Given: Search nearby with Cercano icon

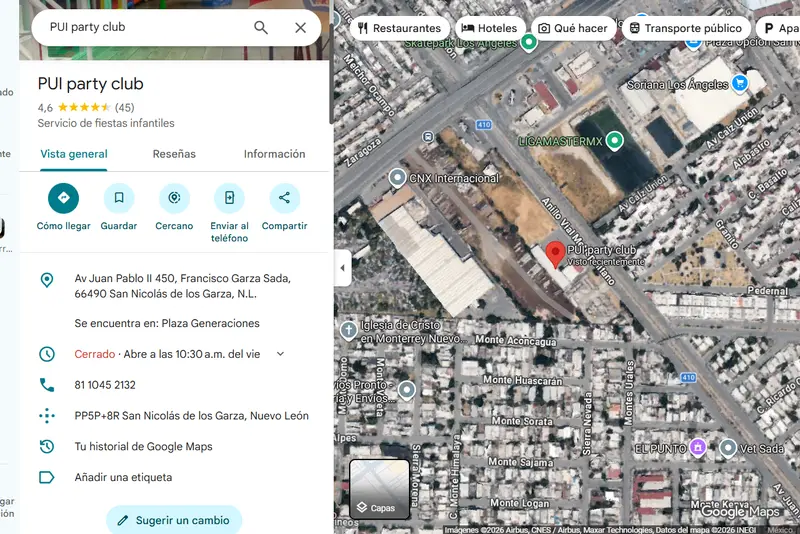Looking at the screenshot, I should point(174,197).
